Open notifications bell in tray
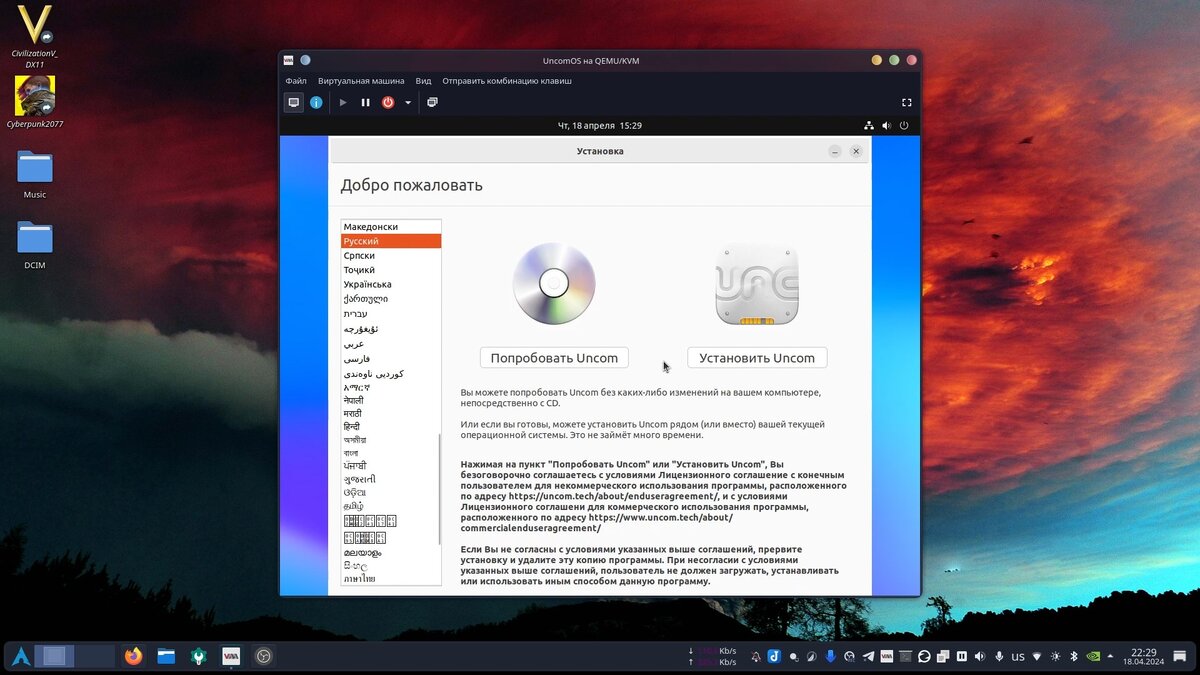The width and height of the screenshot is (1200, 675). [756, 657]
